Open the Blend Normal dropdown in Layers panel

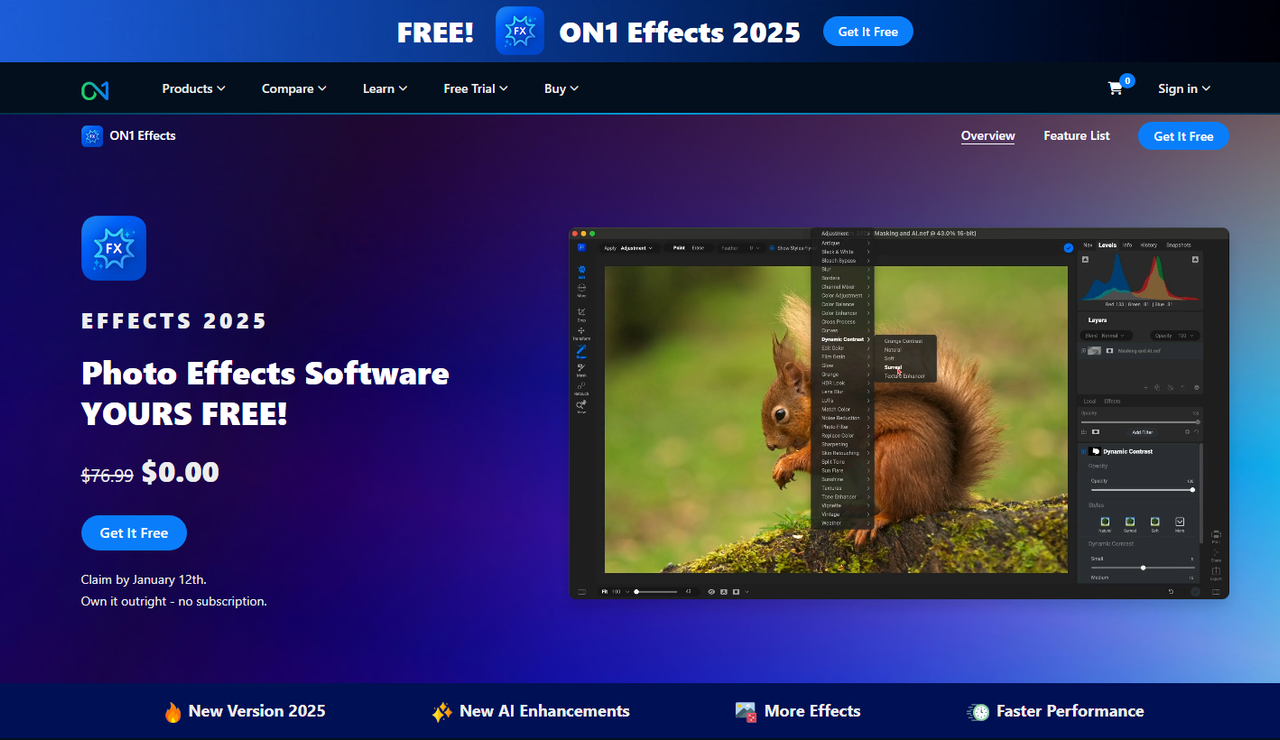click(1105, 335)
